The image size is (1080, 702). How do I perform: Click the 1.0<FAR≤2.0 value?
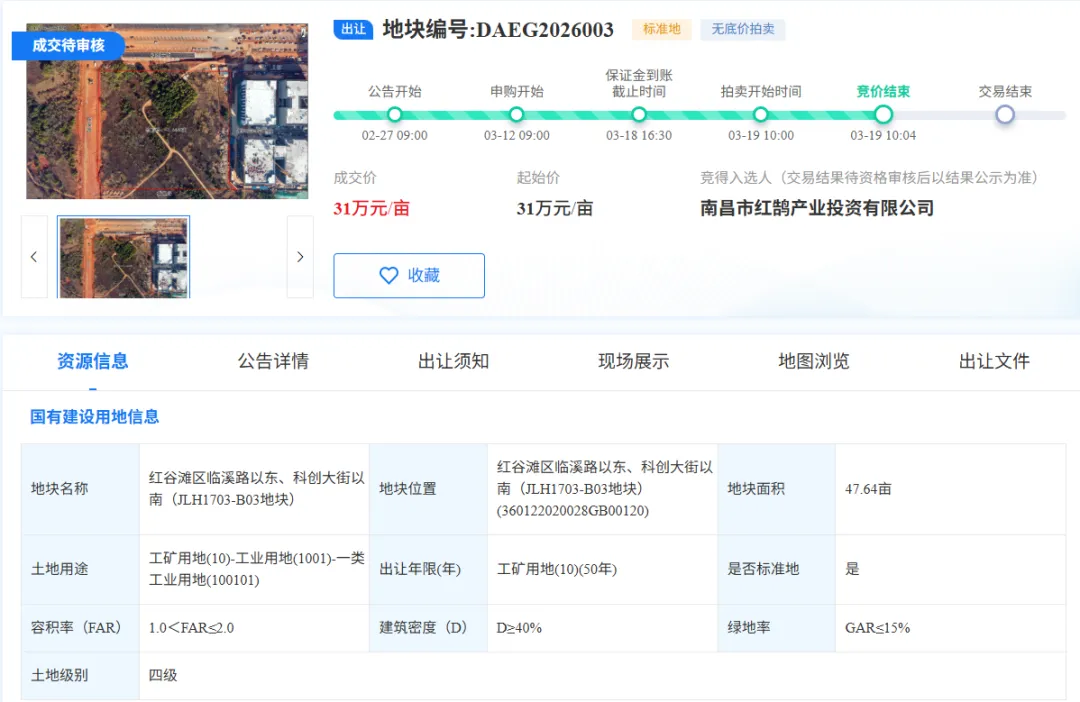tap(191, 628)
